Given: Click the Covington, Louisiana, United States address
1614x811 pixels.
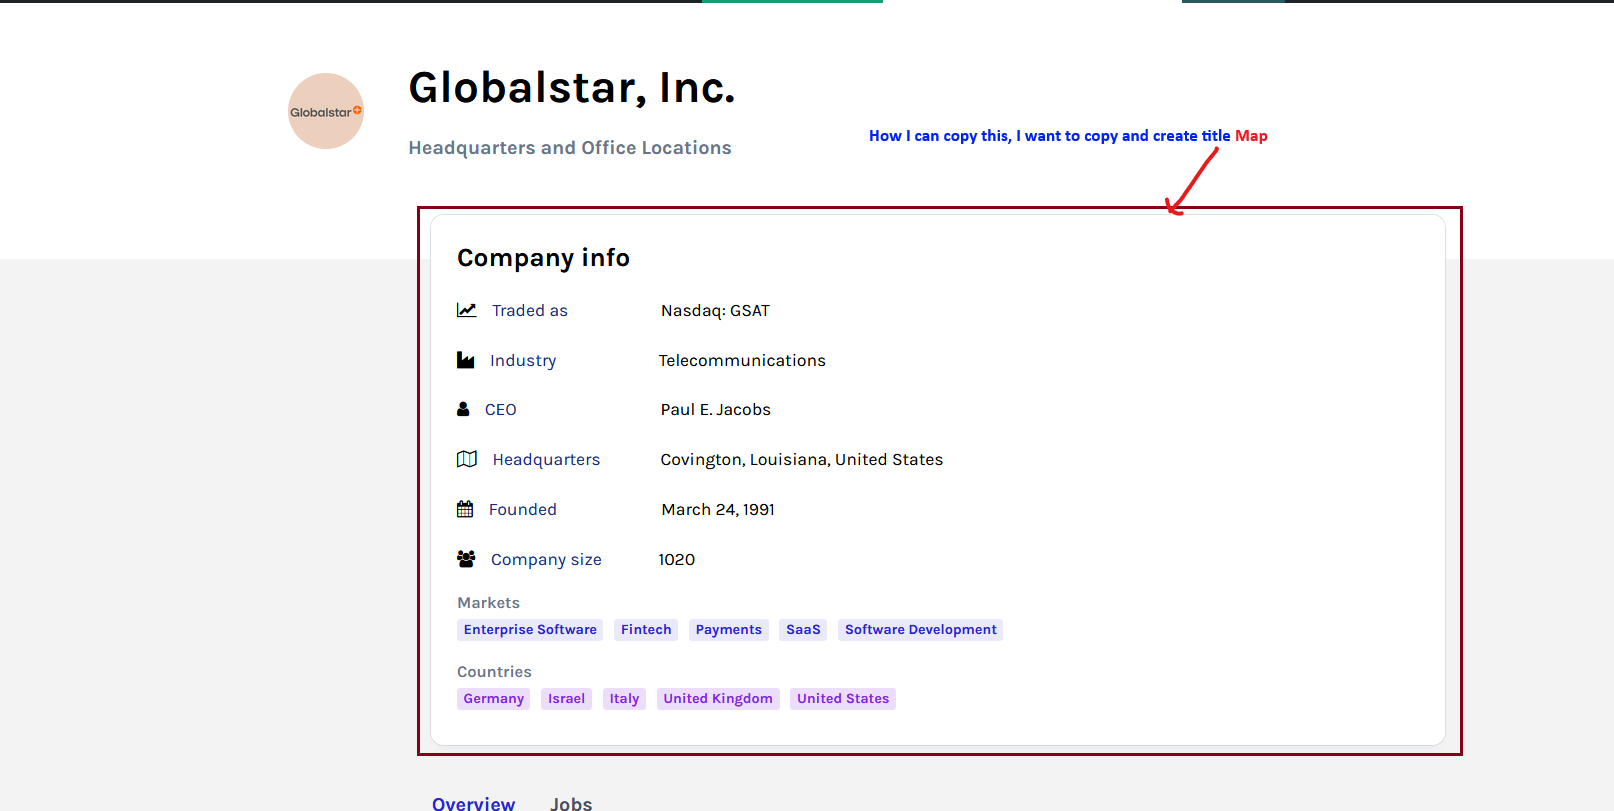Looking at the screenshot, I should click(802, 460).
